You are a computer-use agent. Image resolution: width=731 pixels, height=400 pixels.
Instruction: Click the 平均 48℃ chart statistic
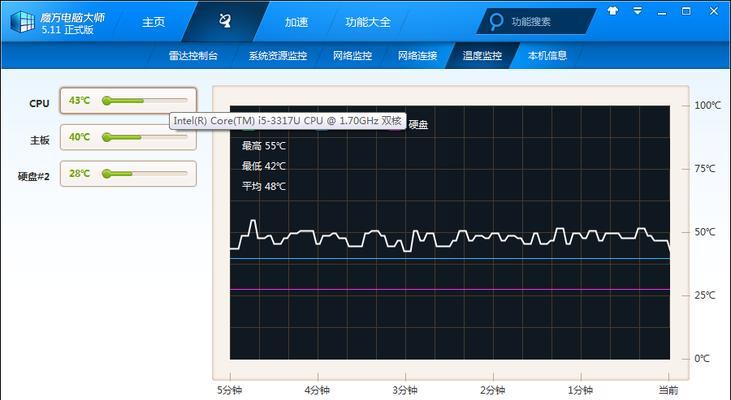pyautogui.click(x=264, y=186)
